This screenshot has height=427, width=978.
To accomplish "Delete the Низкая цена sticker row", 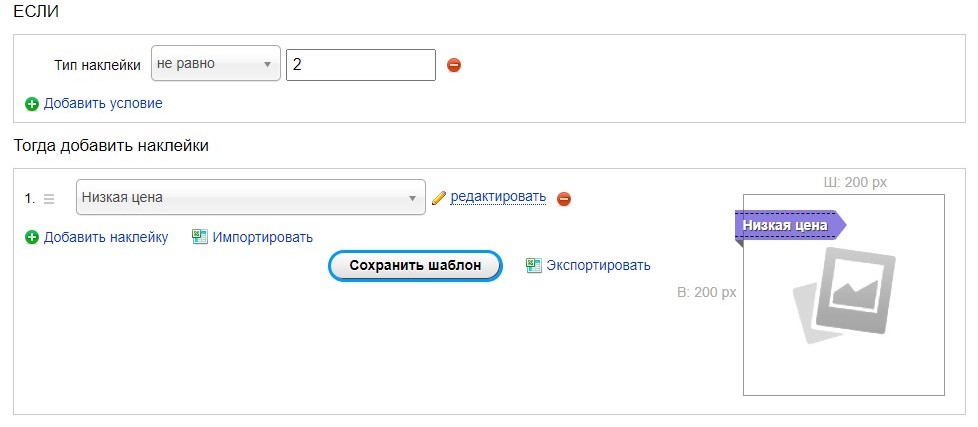I will coord(564,199).
